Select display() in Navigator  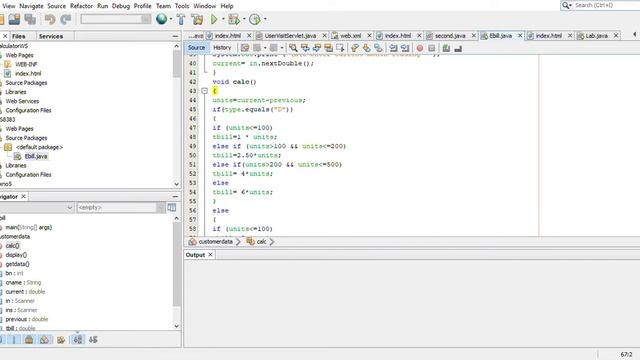[16, 255]
